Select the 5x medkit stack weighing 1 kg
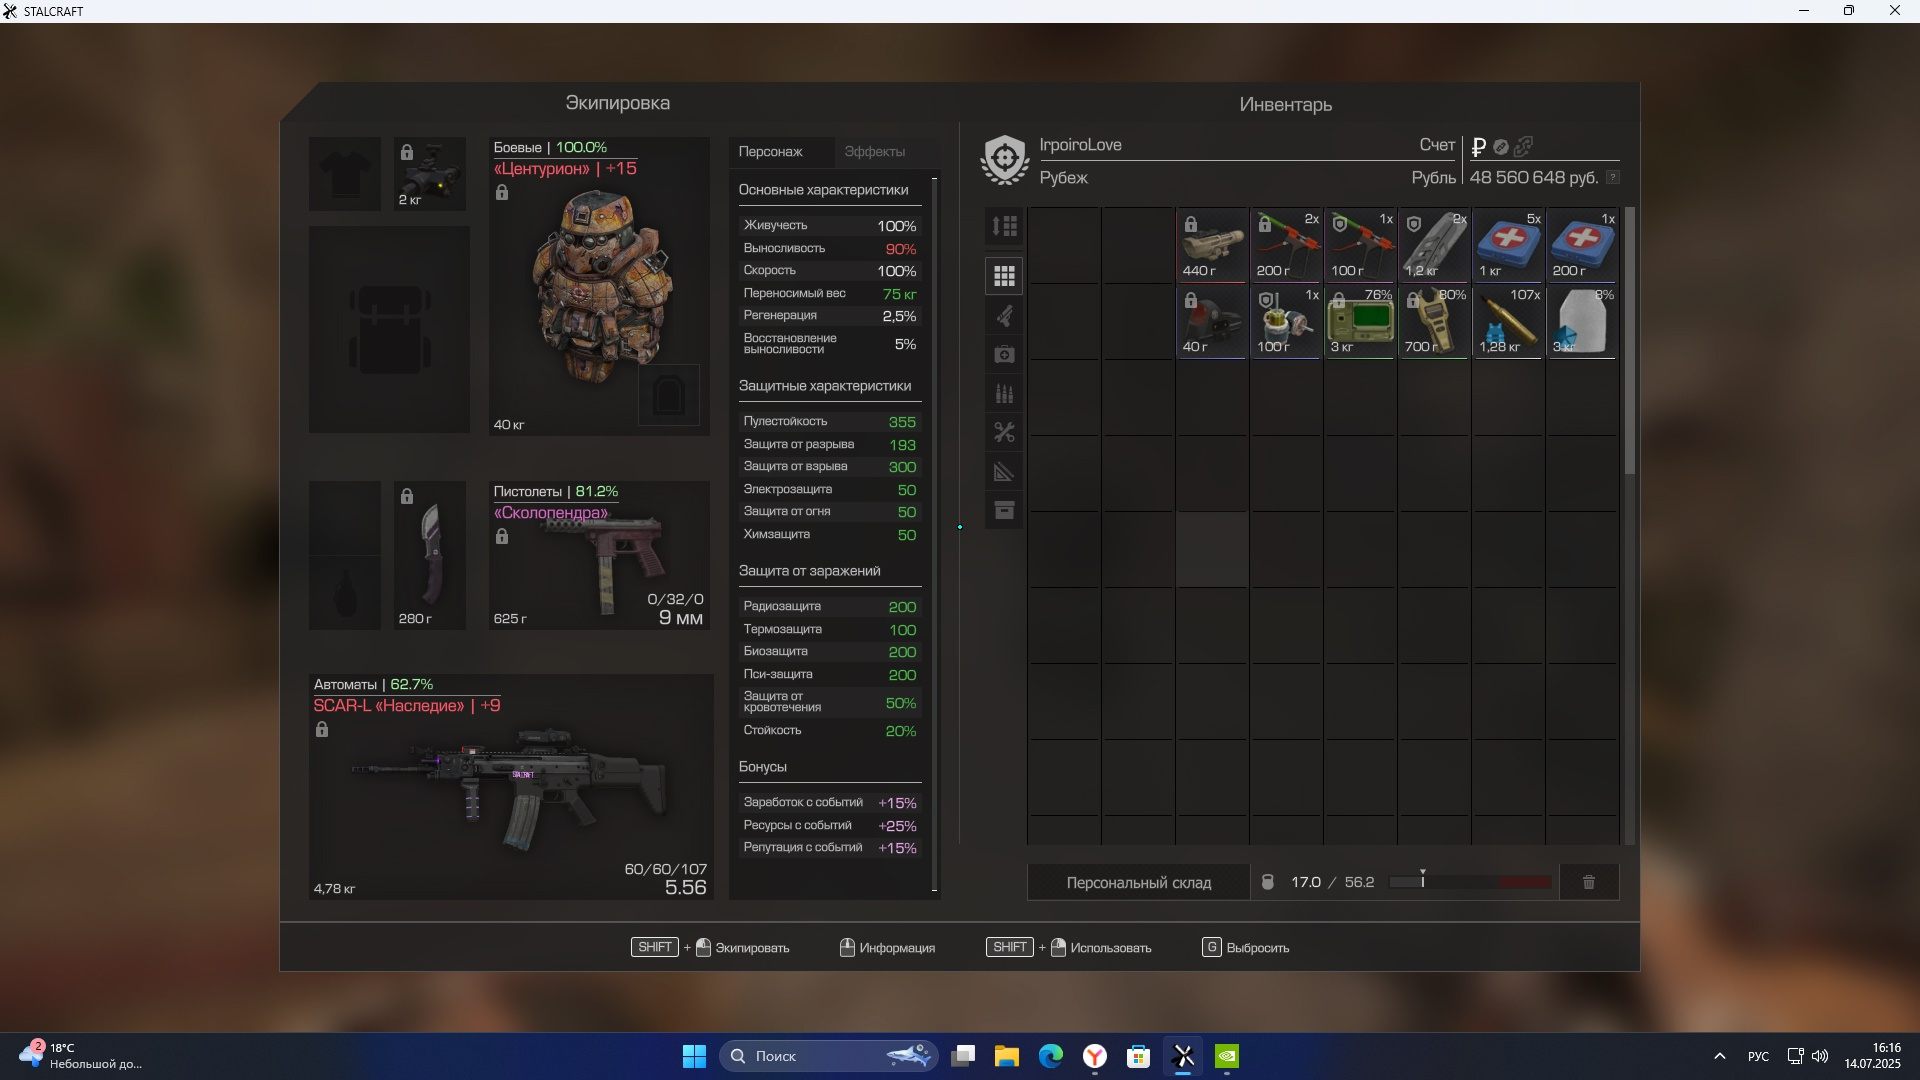The image size is (1920, 1080). point(1508,245)
